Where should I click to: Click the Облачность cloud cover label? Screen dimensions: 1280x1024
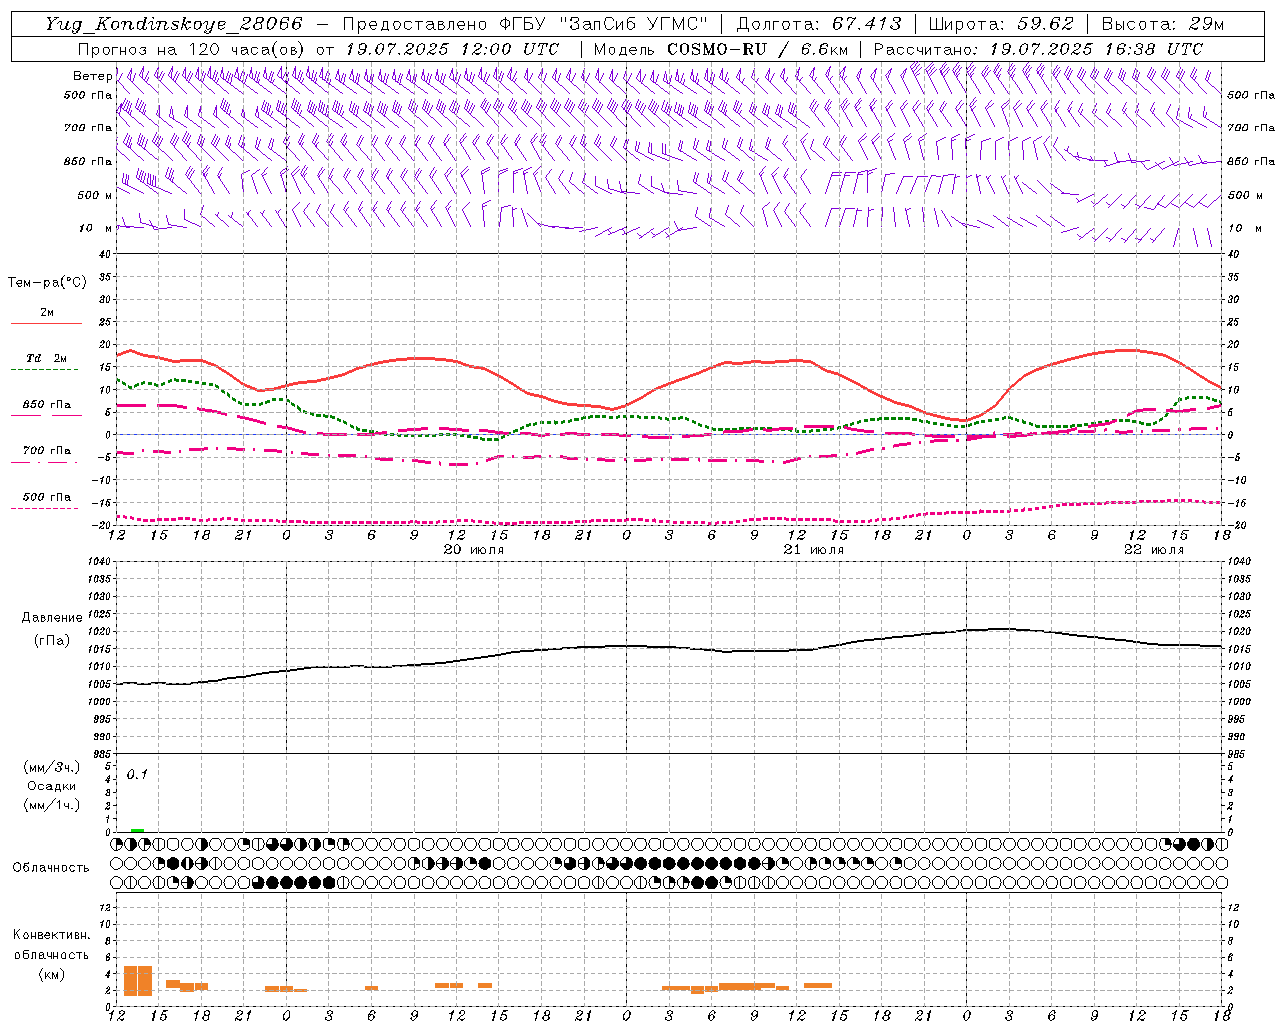51,867
